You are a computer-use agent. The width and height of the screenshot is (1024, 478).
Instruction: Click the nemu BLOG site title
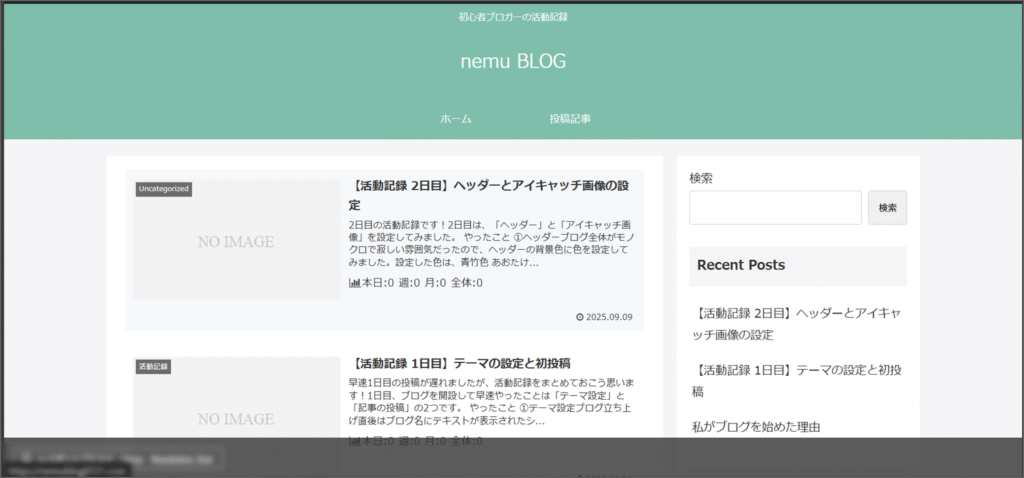click(x=513, y=62)
